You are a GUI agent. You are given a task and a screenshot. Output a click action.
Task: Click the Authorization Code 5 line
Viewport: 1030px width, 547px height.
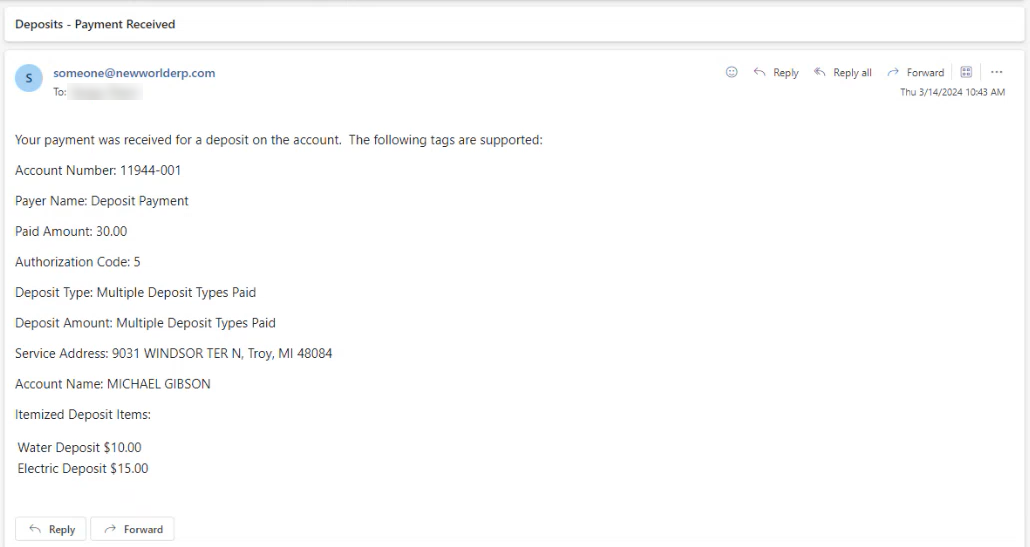point(78,261)
